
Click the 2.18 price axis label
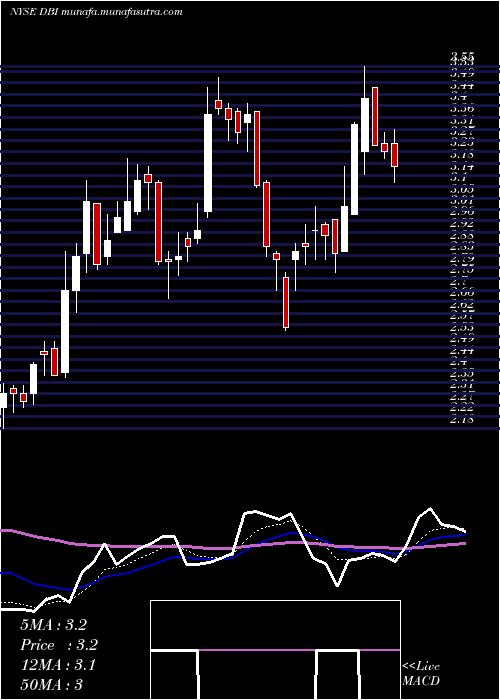point(462,419)
